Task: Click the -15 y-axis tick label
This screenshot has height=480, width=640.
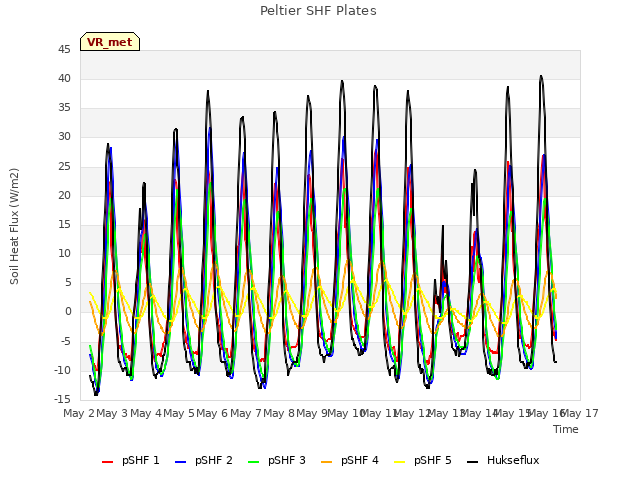Action: (x=62, y=399)
